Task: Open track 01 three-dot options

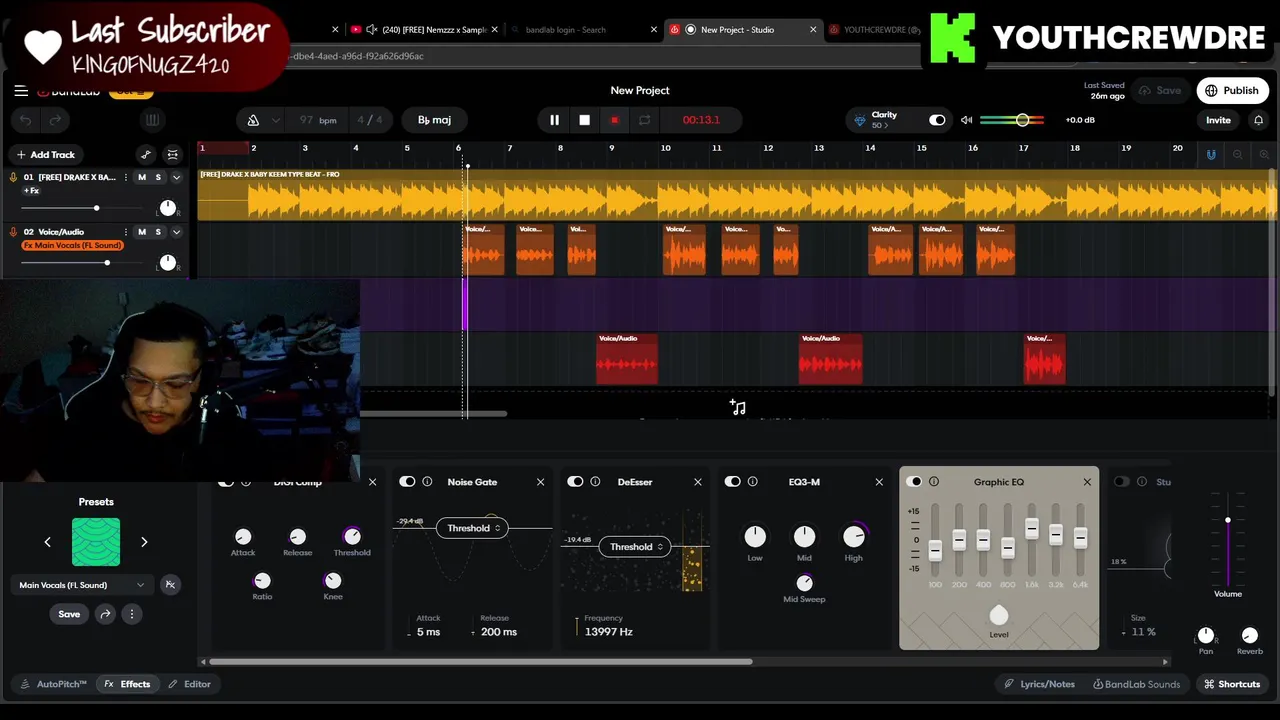Action: pyautogui.click(x=126, y=177)
